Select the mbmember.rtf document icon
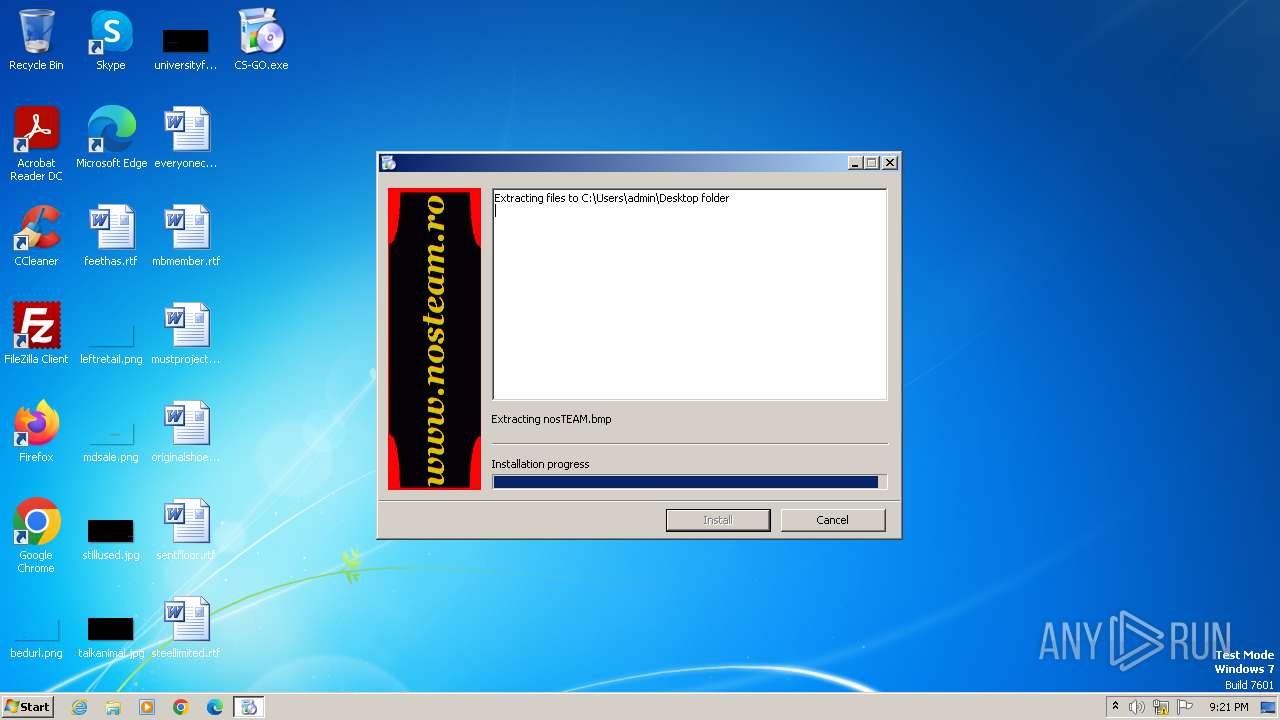 [186, 236]
